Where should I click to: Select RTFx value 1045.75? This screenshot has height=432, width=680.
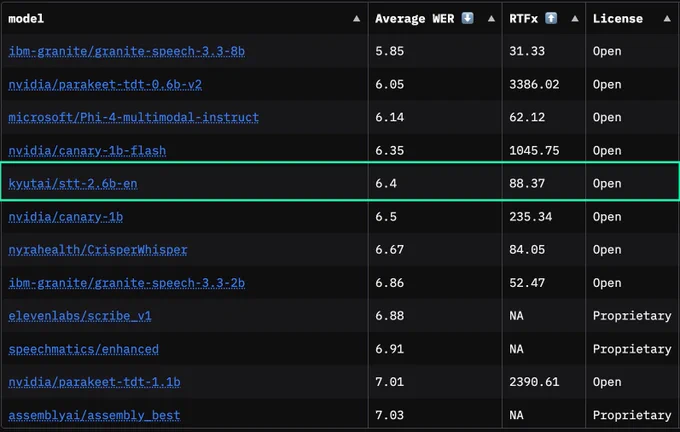[x=534, y=151]
